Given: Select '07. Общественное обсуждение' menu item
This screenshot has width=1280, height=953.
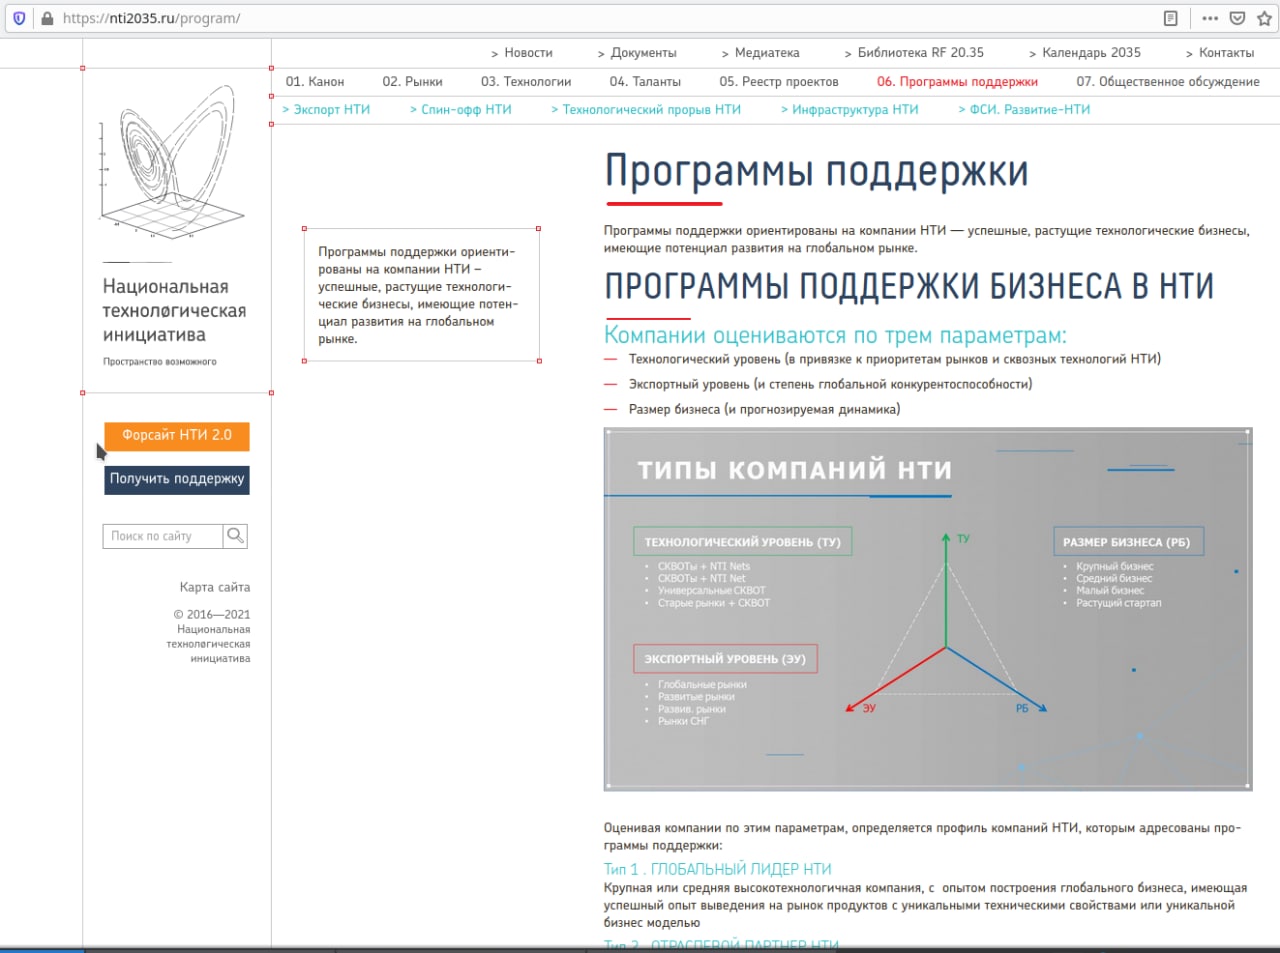Looking at the screenshot, I should click(1168, 82).
